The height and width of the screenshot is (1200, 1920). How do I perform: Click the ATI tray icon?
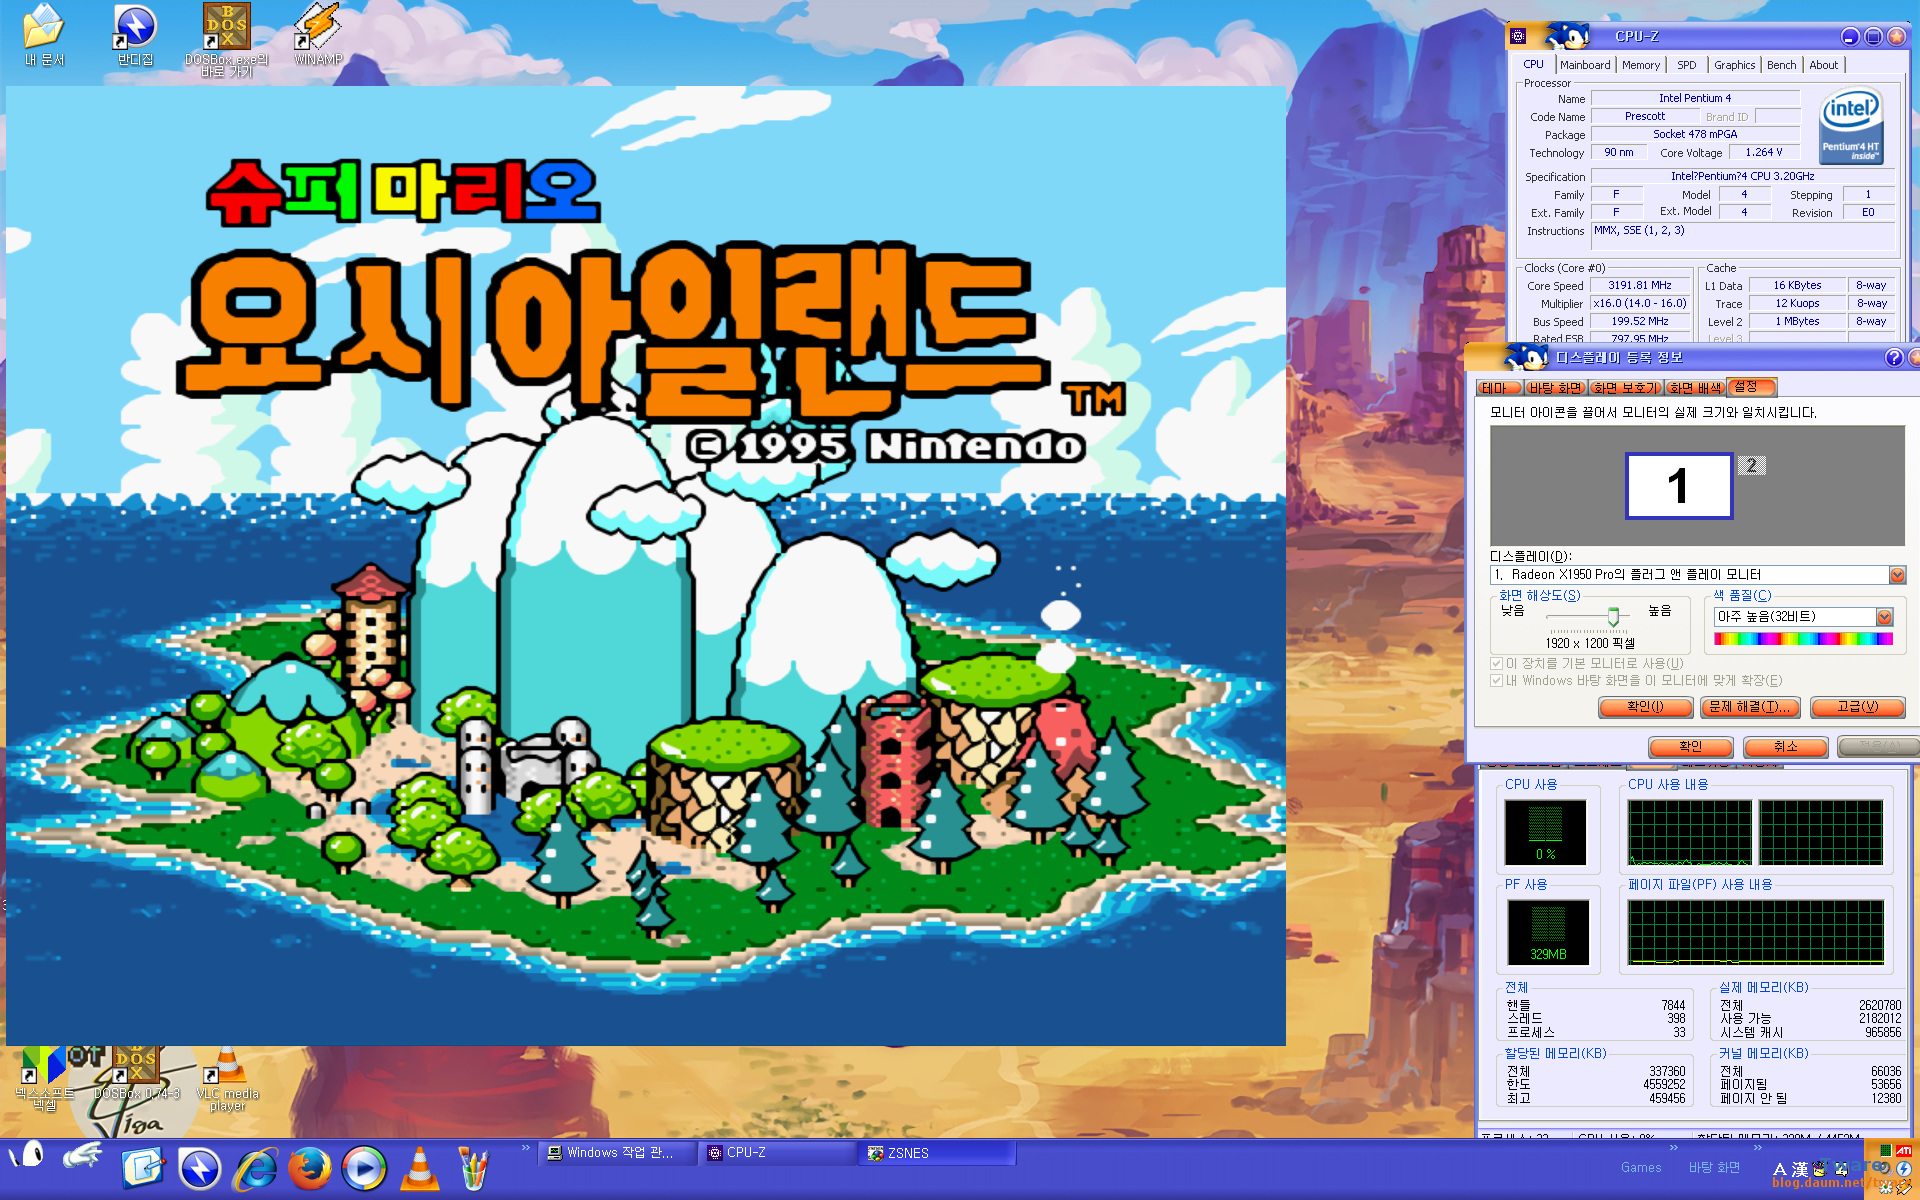coord(1904,1151)
